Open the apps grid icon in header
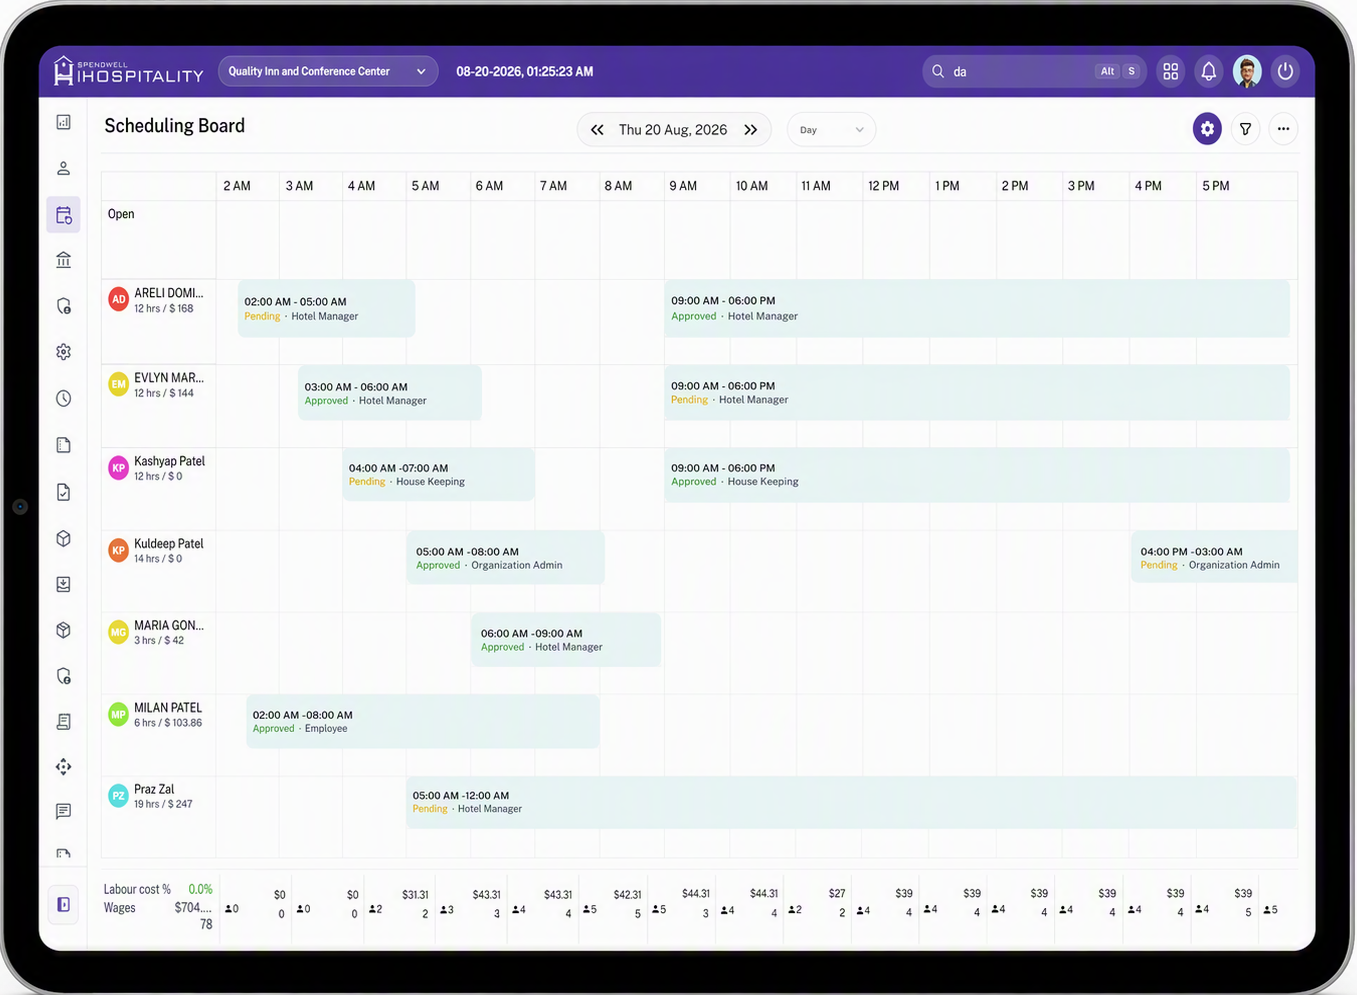1357x995 pixels. pyautogui.click(x=1170, y=71)
